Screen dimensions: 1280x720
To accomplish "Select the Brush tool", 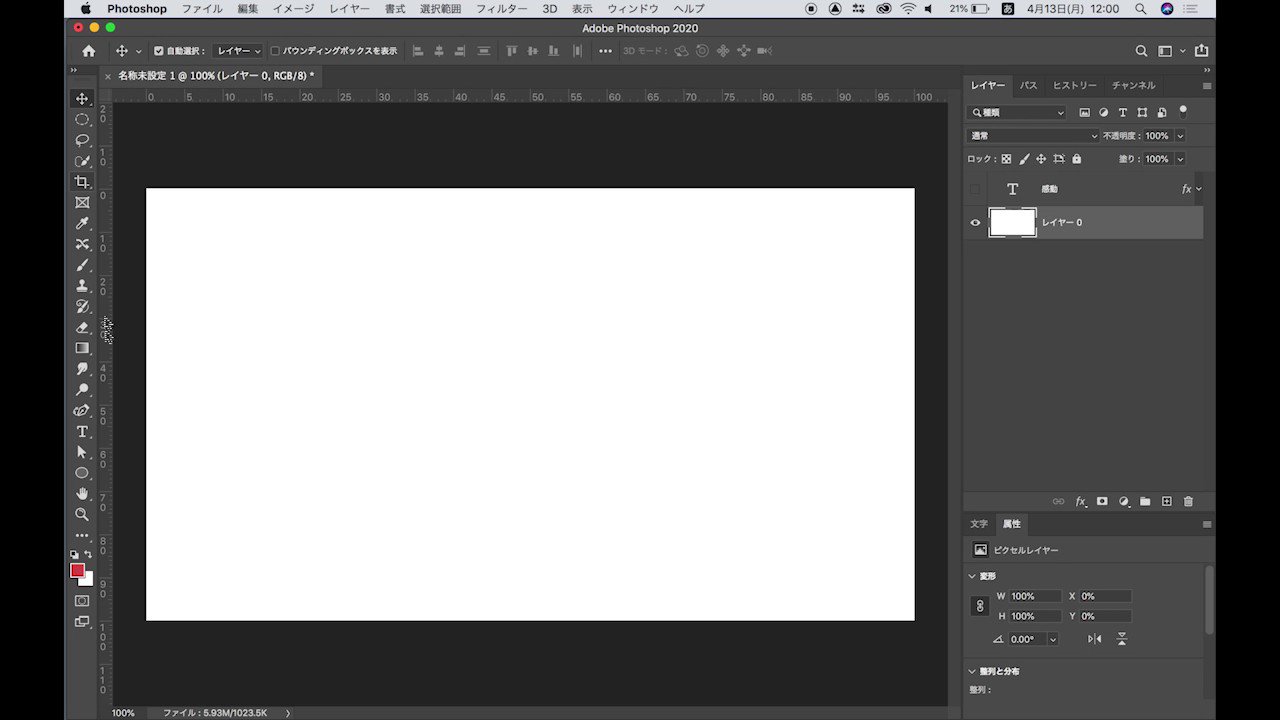I will tap(82, 265).
